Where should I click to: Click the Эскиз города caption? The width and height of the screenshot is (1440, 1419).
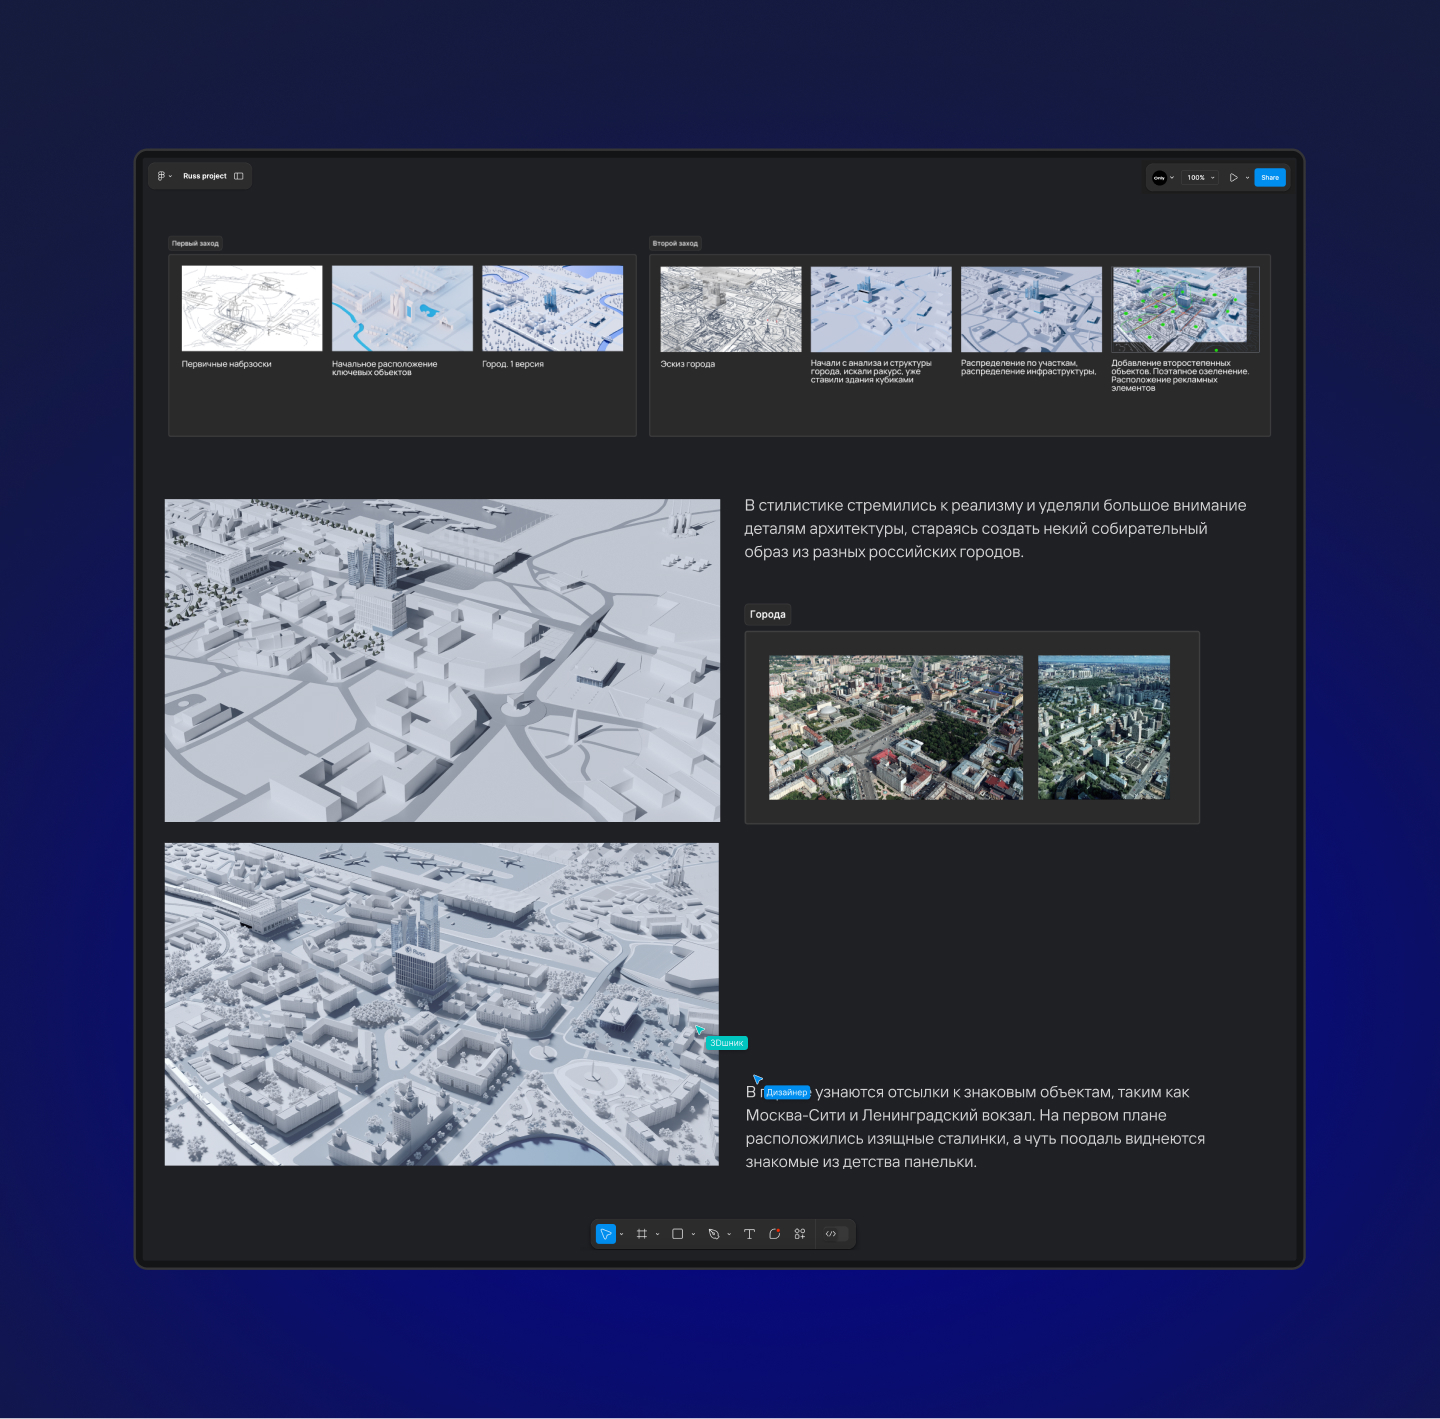pos(688,364)
